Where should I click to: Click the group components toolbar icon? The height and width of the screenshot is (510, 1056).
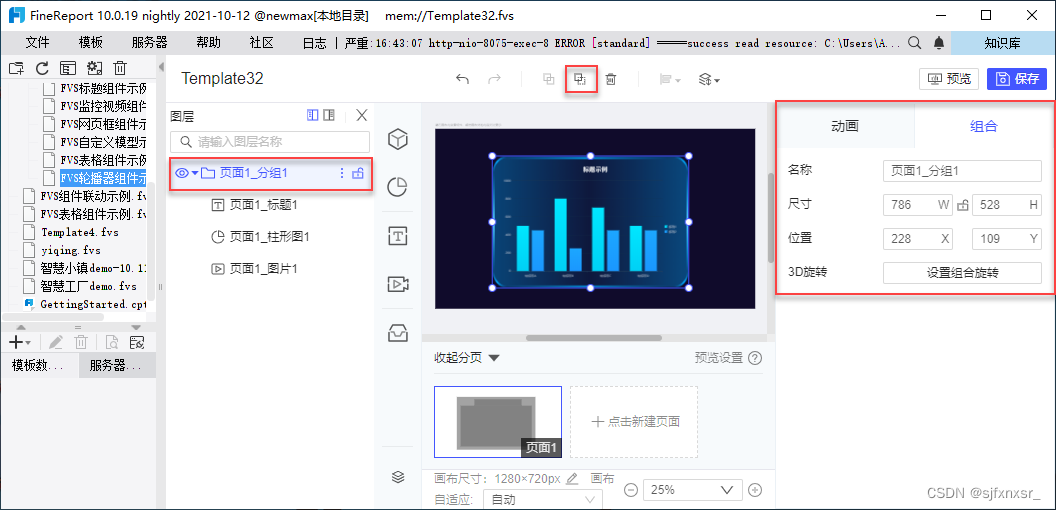click(549, 79)
